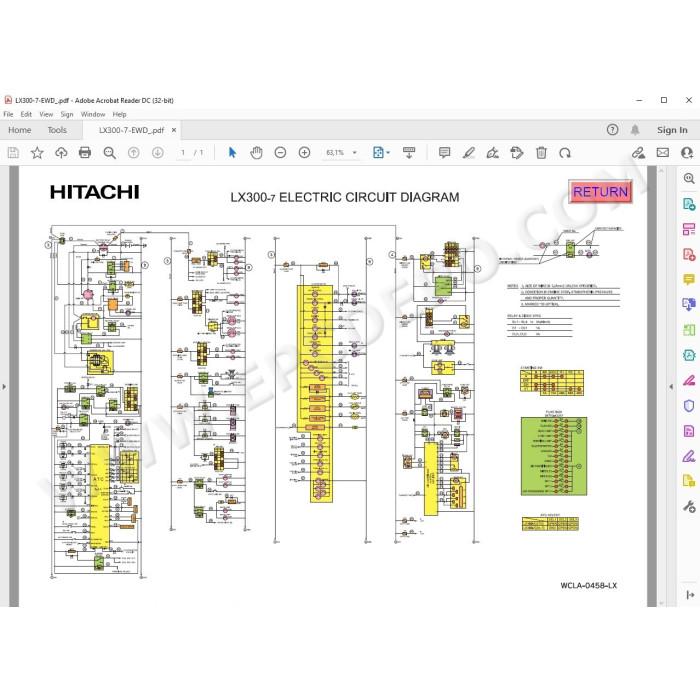Expand the right tools pane bottom arrow

(690, 595)
